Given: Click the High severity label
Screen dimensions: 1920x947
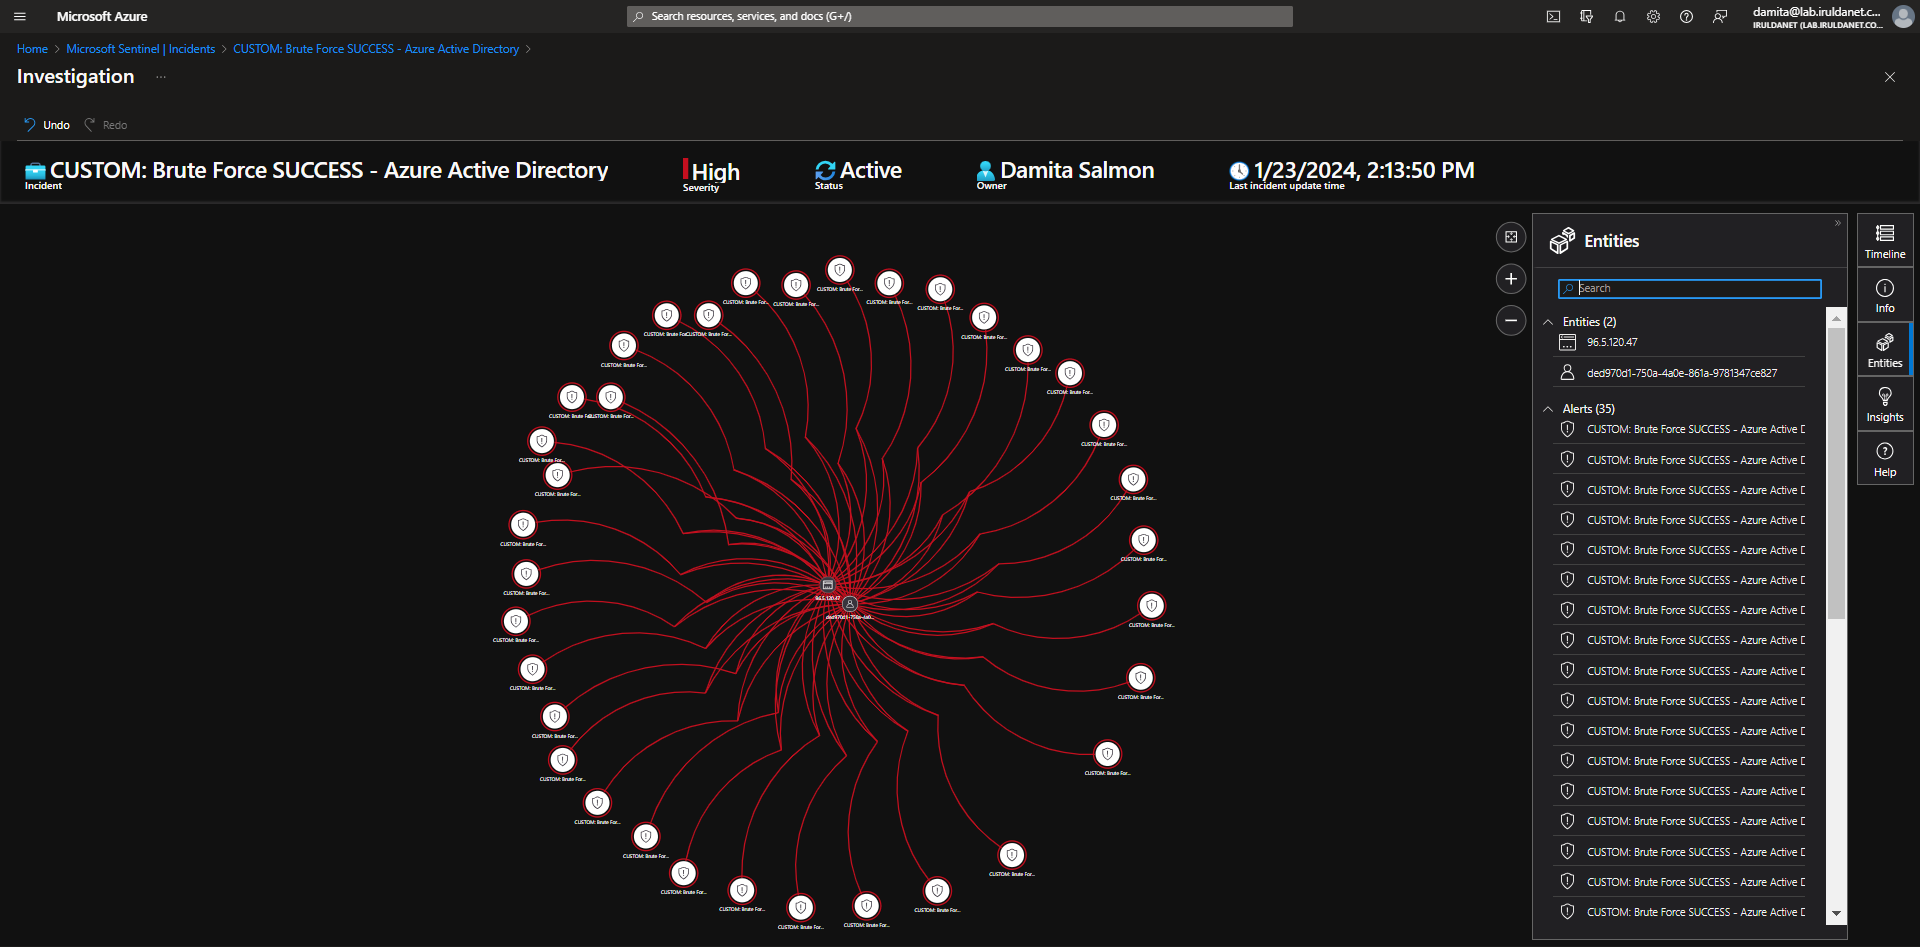Looking at the screenshot, I should pos(716,171).
